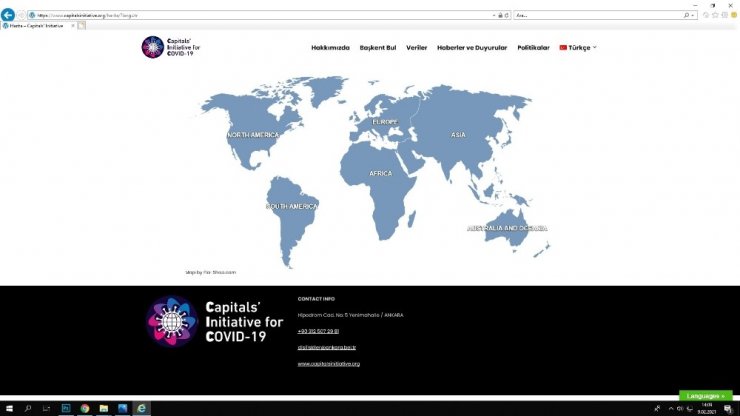
Task: Click the yellow smiley feedback icon
Action: coord(734,15)
